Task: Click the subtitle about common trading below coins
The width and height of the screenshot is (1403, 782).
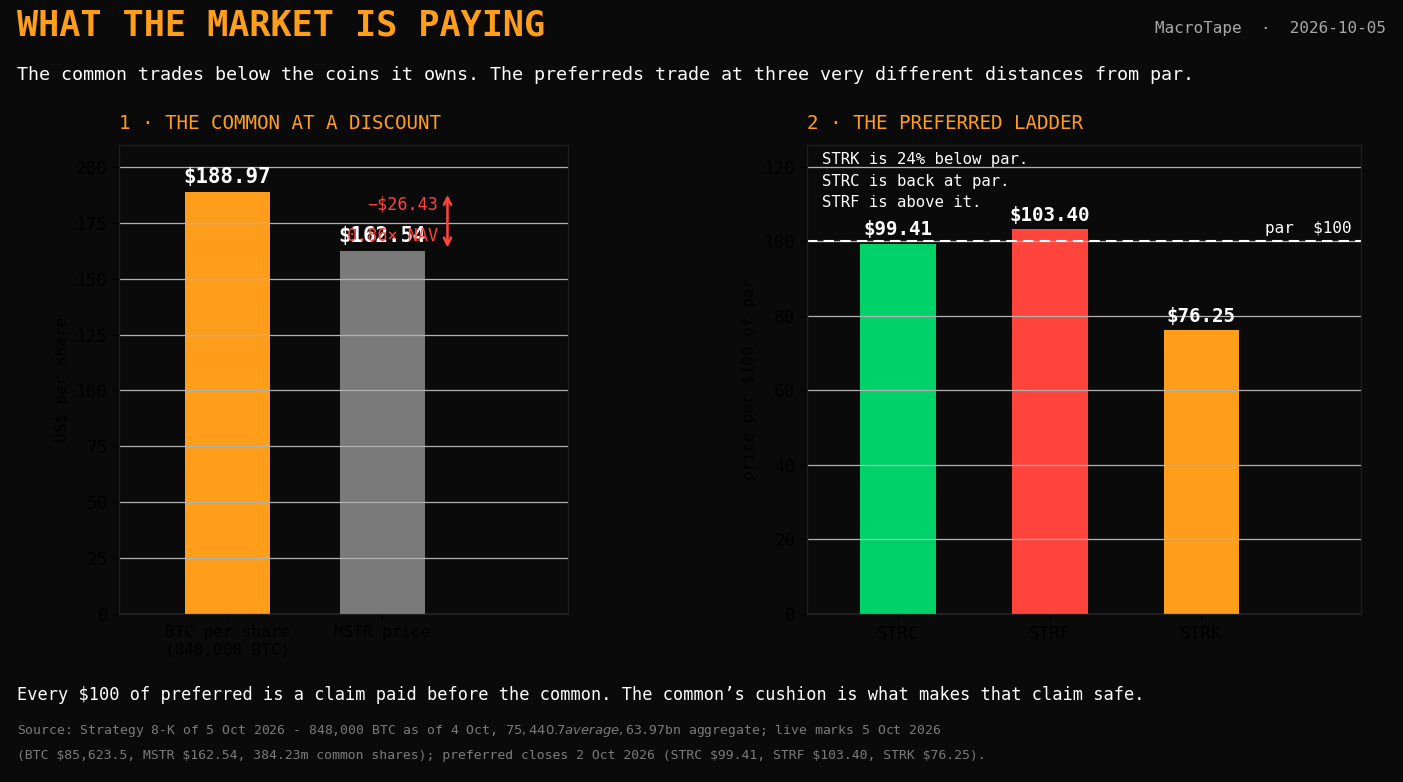Action: (x=605, y=75)
